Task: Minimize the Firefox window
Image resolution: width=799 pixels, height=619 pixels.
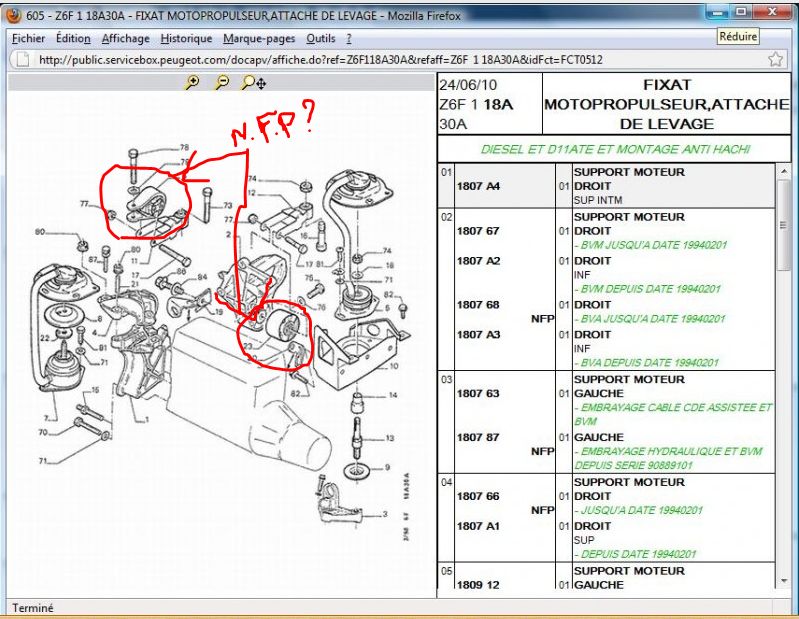Action: click(x=717, y=12)
